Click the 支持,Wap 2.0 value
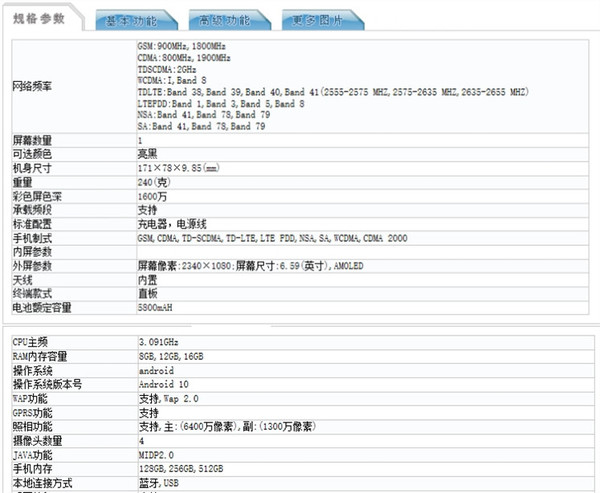 tap(169, 399)
